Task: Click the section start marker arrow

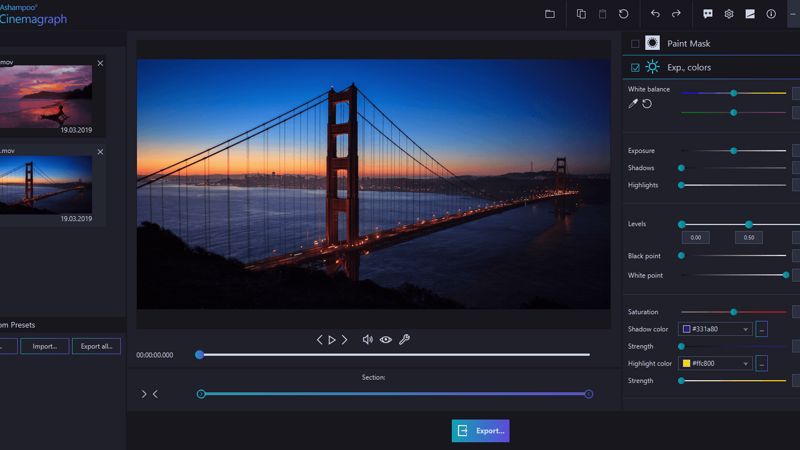Action: [144, 394]
